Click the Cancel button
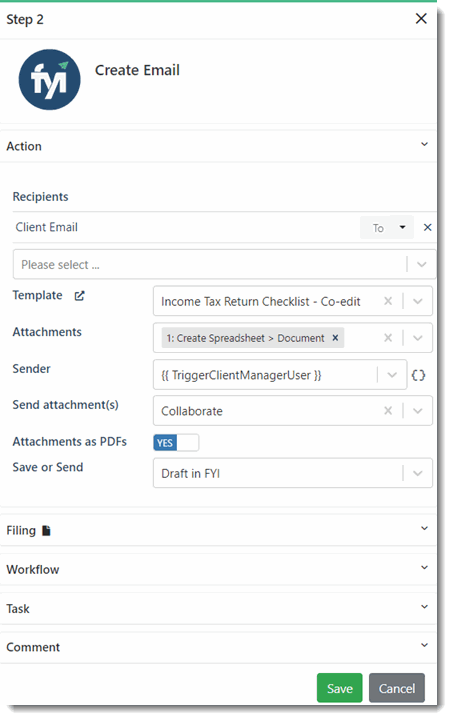Screen dimensions: 452x720 point(397,688)
